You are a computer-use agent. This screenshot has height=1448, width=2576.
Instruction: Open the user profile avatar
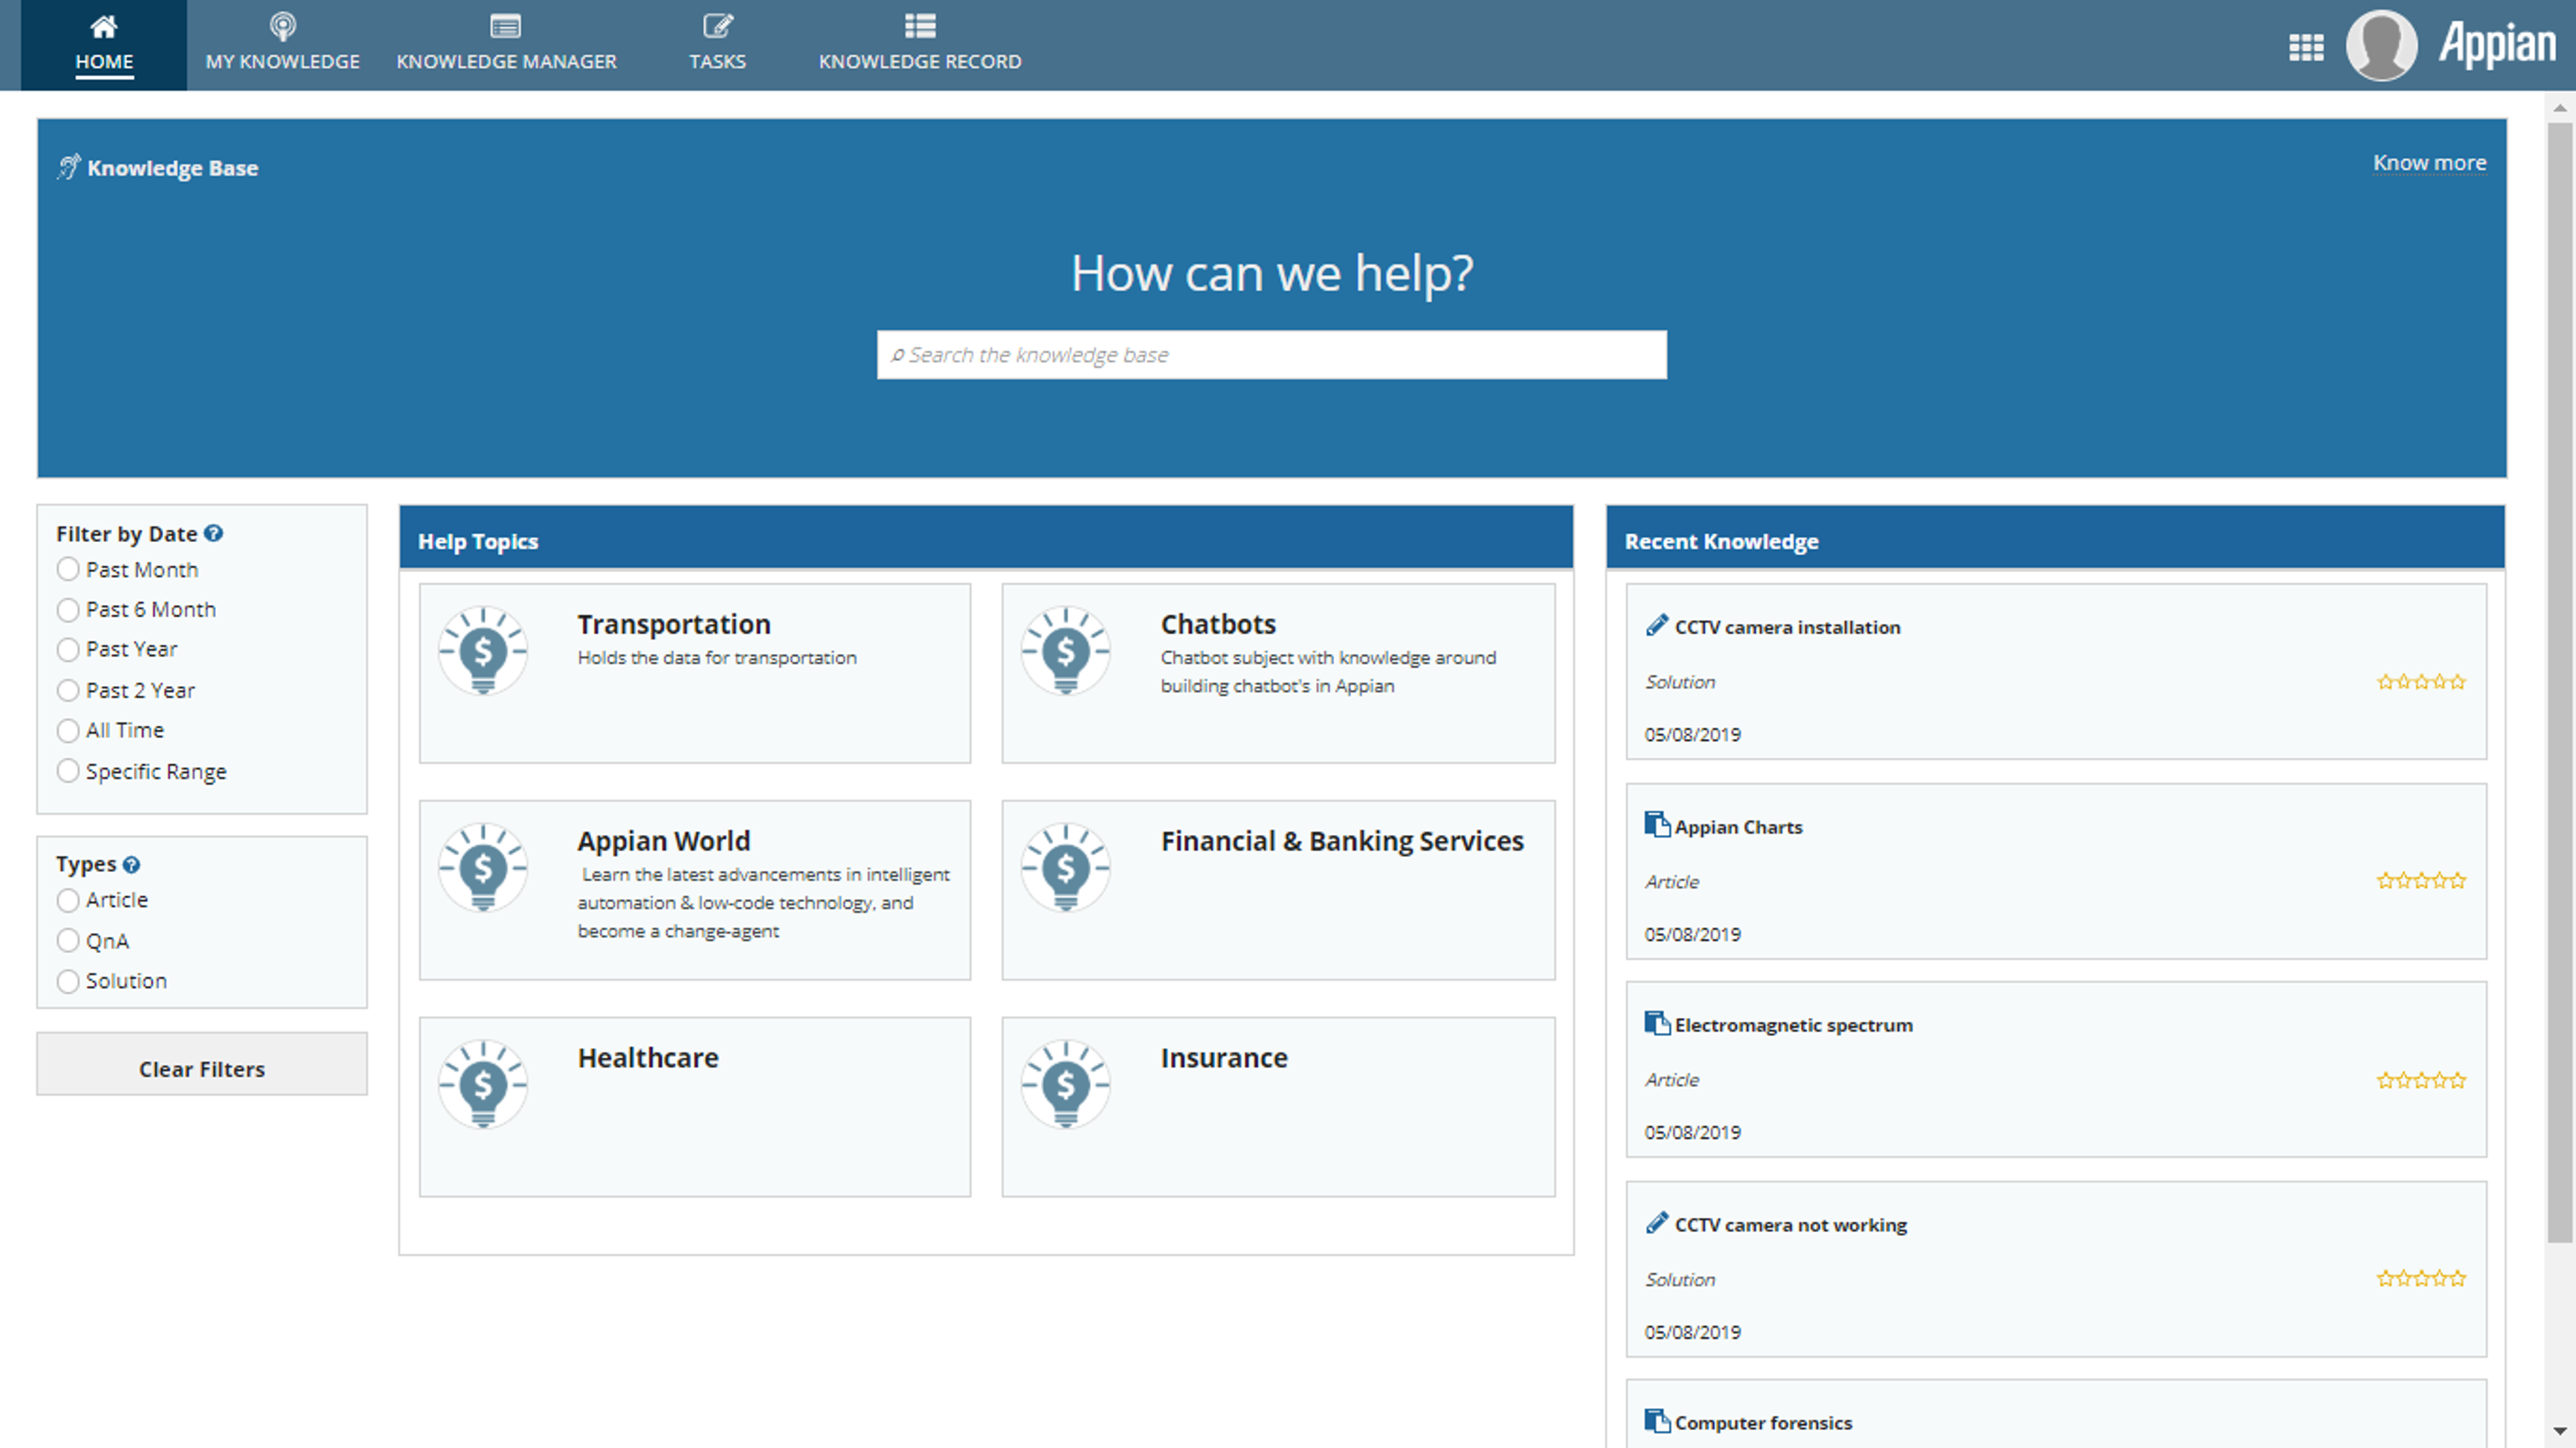[x=2382, y=45]
